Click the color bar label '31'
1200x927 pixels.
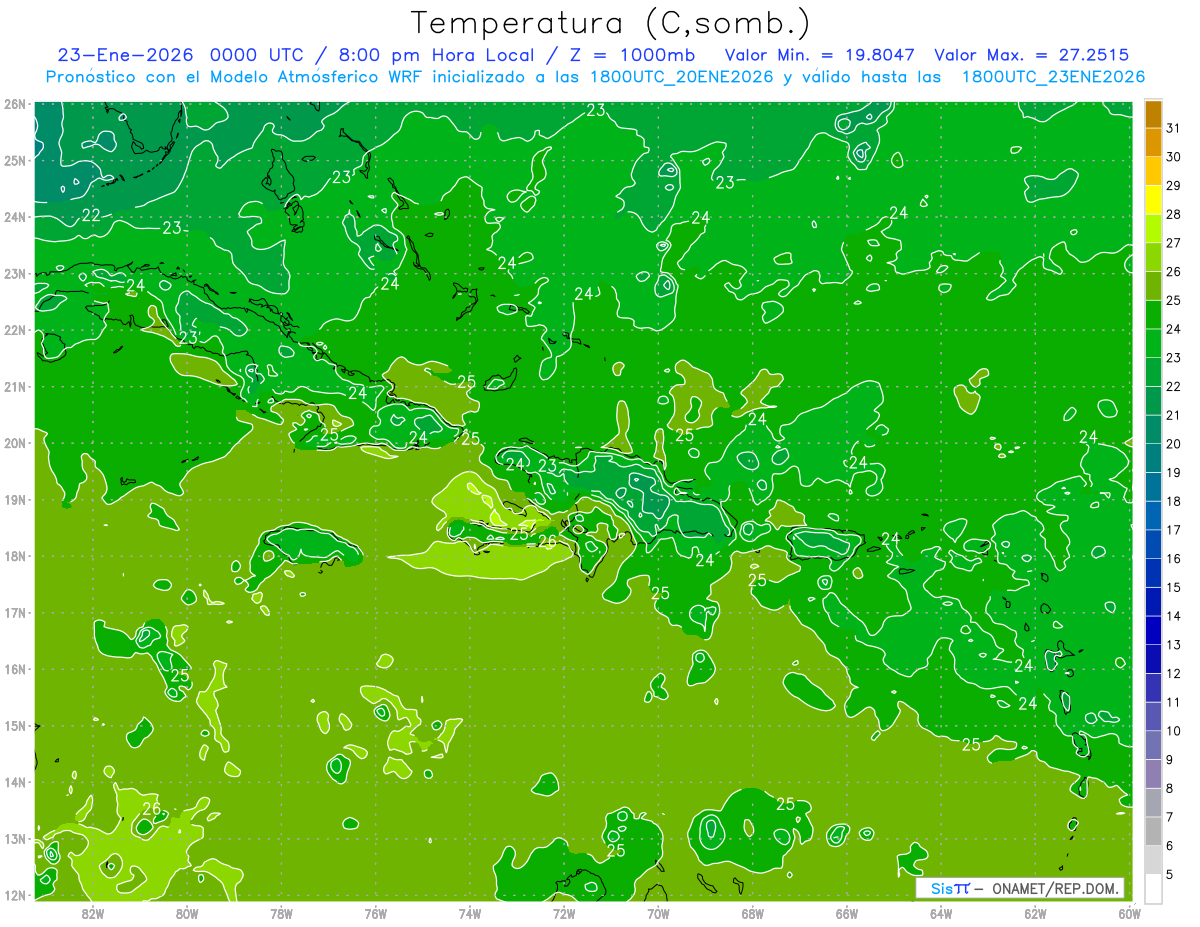click(1173, 129)
